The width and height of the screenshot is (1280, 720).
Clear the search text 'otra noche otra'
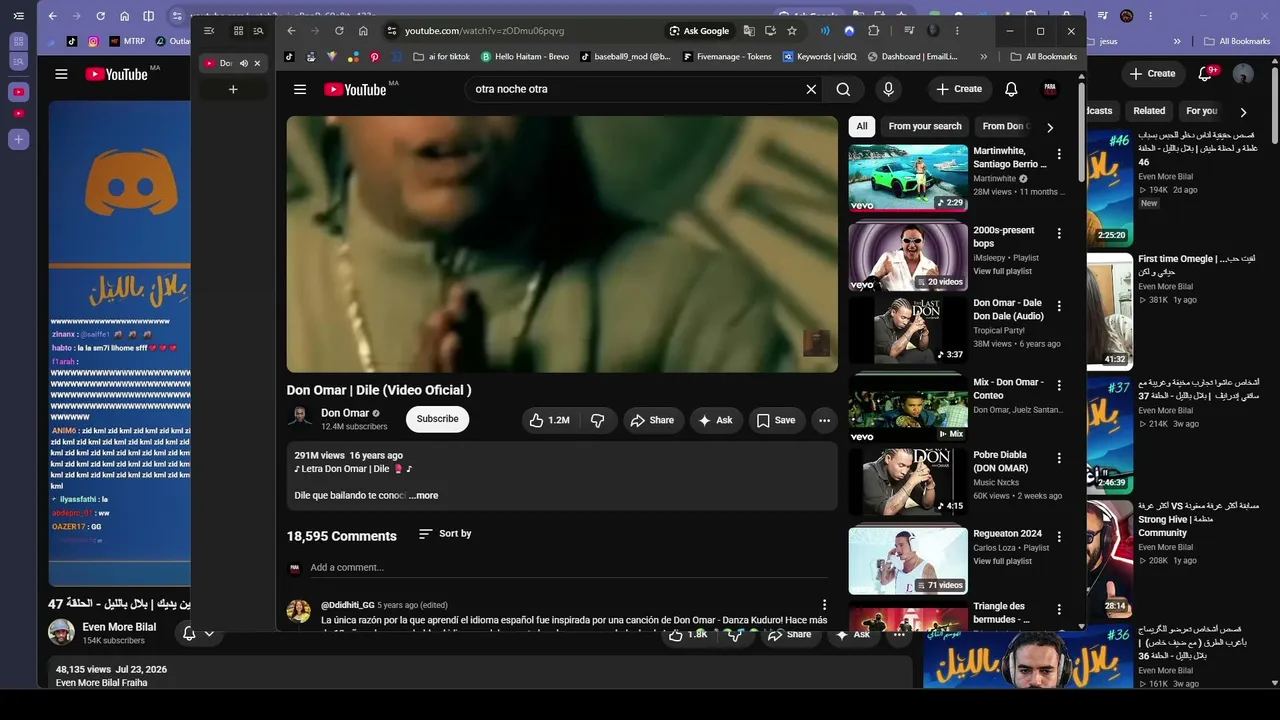811,89
